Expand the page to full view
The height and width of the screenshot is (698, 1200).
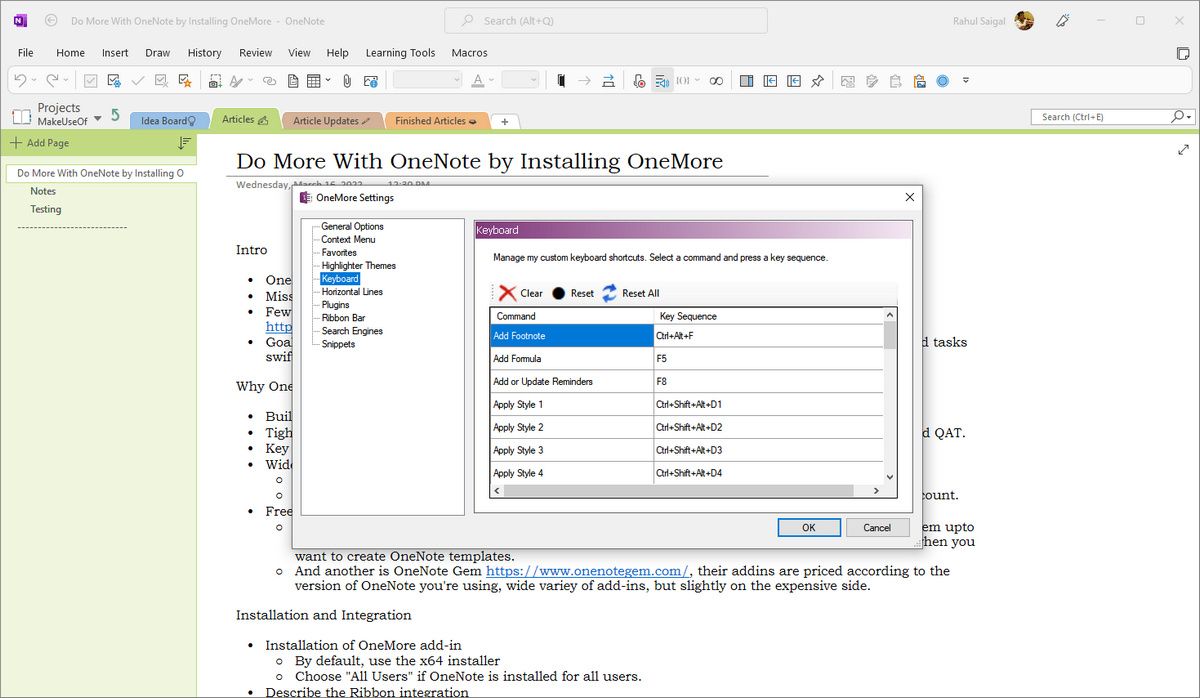[1183, 150]
